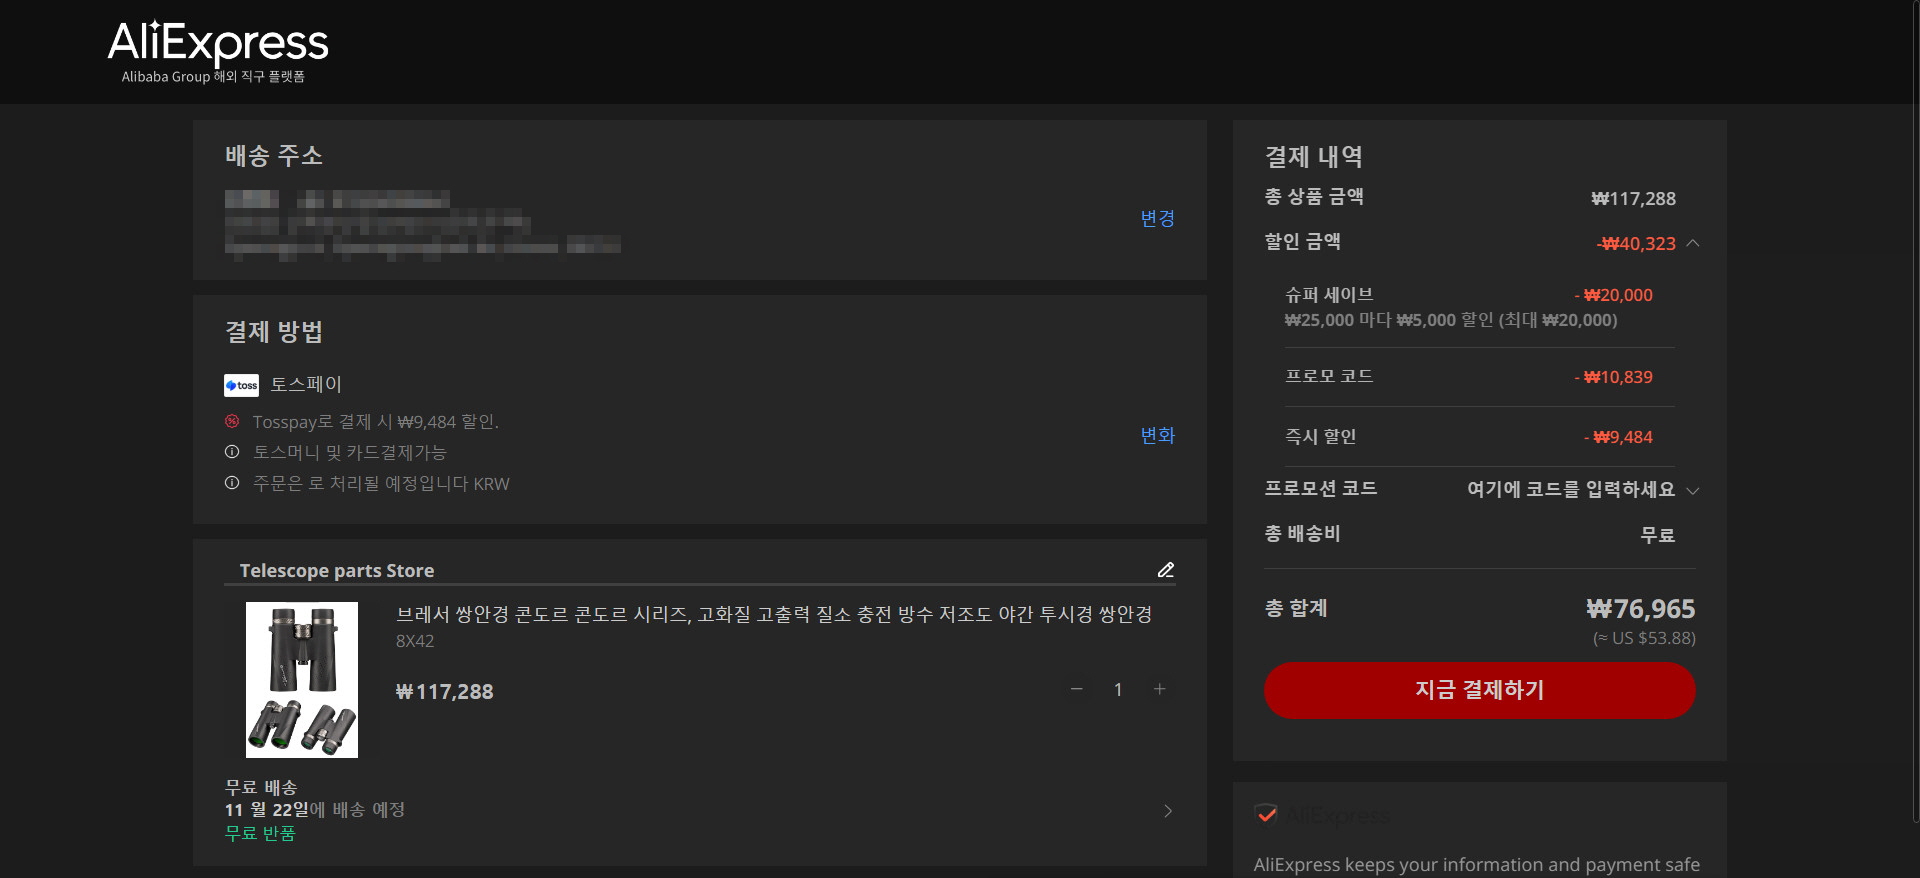This screenshot has width=1920, height=878.
Task: Click the info icon next to 토스머니 및 카드결제가능
Action: (x=232, y=452)
